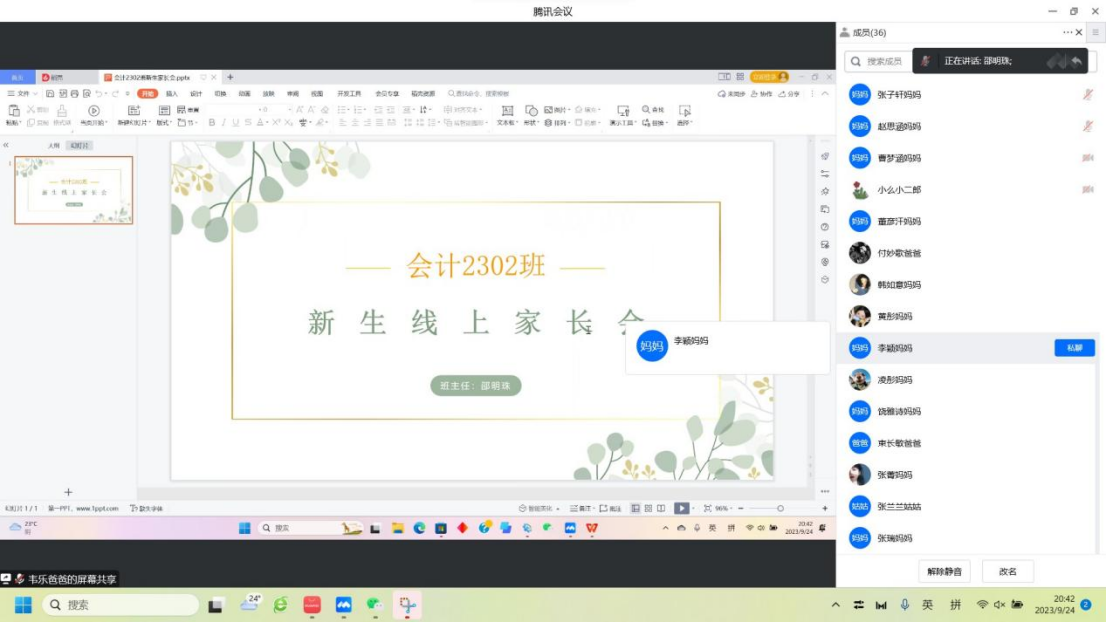
Task: Open the Windows Start menu
Action: coord(23,605)
